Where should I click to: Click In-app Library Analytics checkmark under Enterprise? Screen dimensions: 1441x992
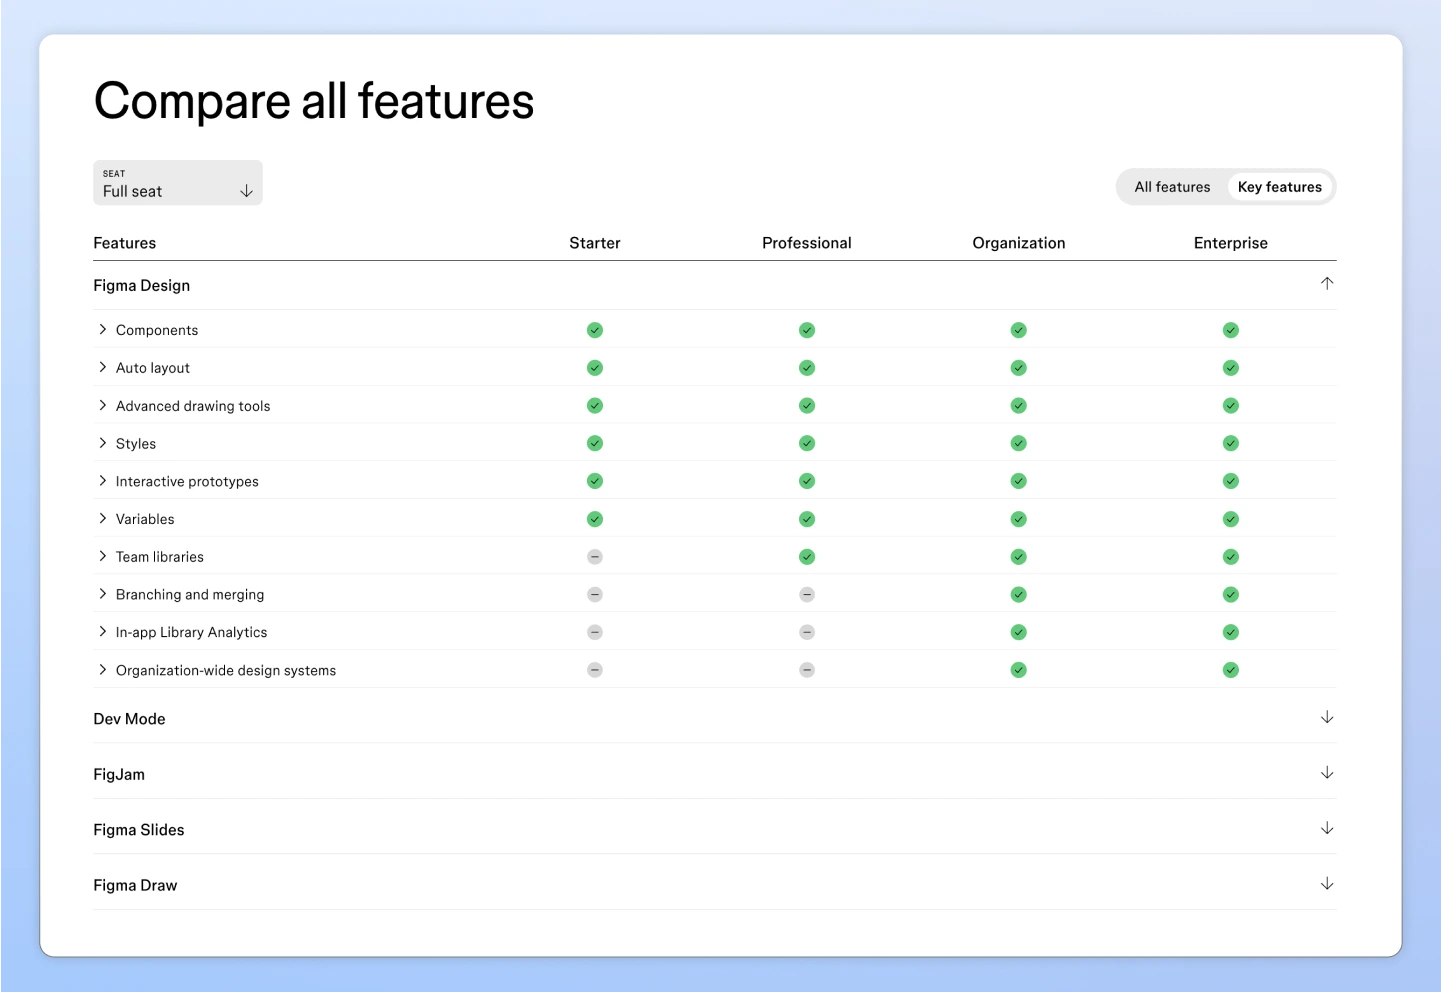(1231, 632)
